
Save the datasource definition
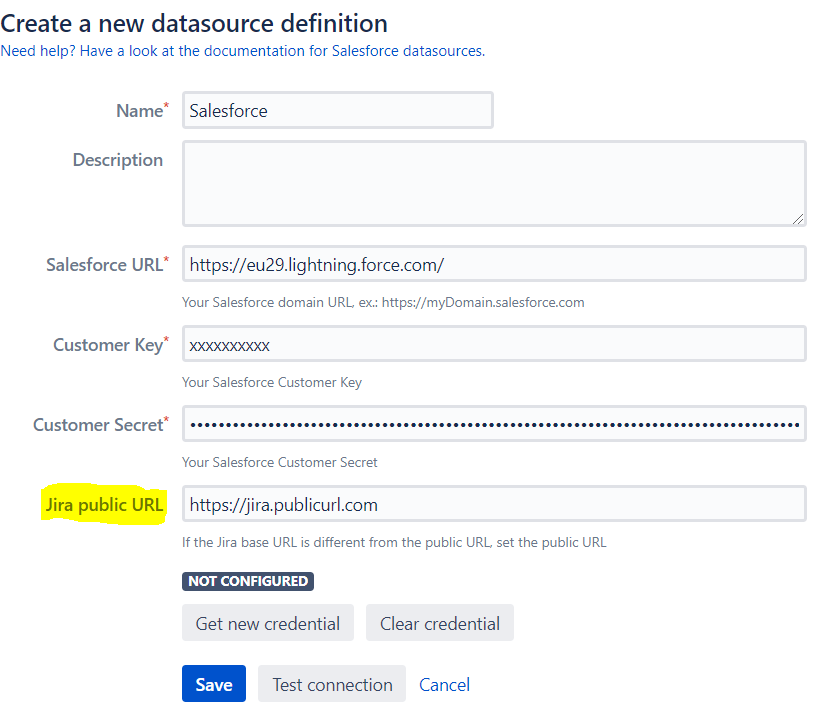213,684
